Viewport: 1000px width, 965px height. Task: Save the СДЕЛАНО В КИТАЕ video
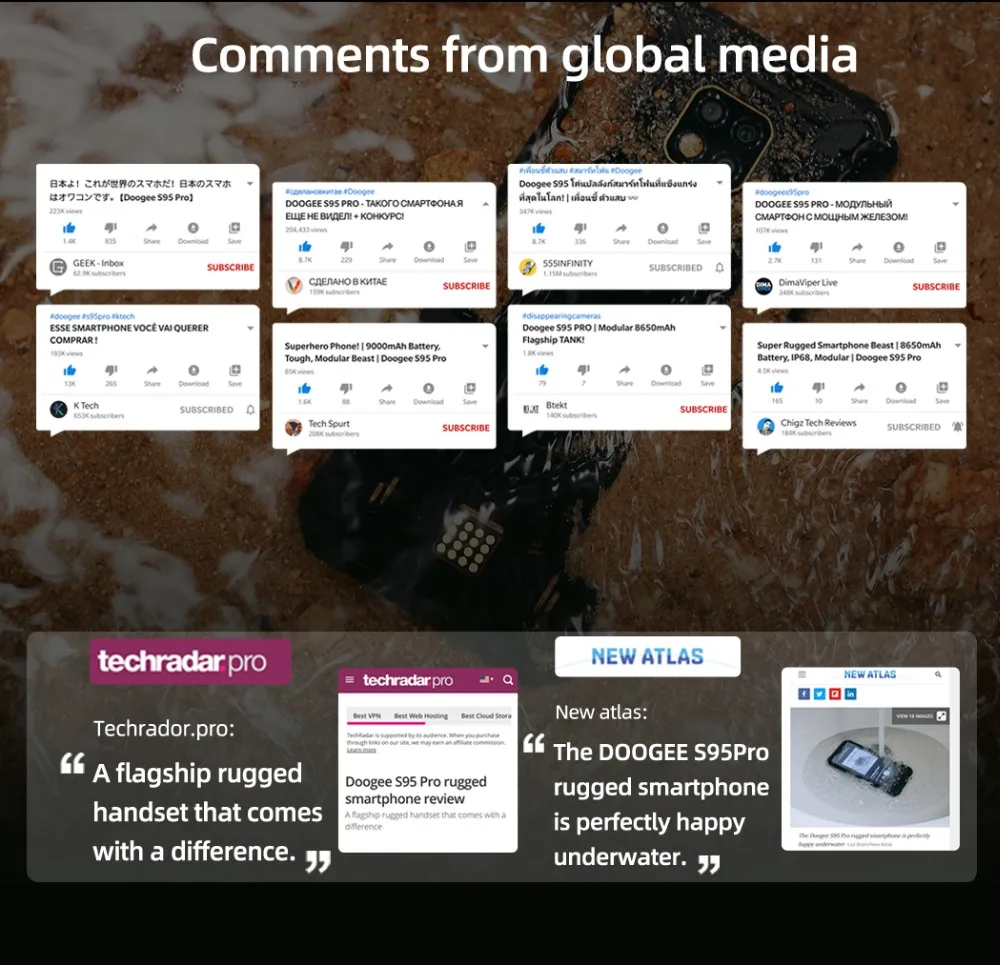point(470,247)
